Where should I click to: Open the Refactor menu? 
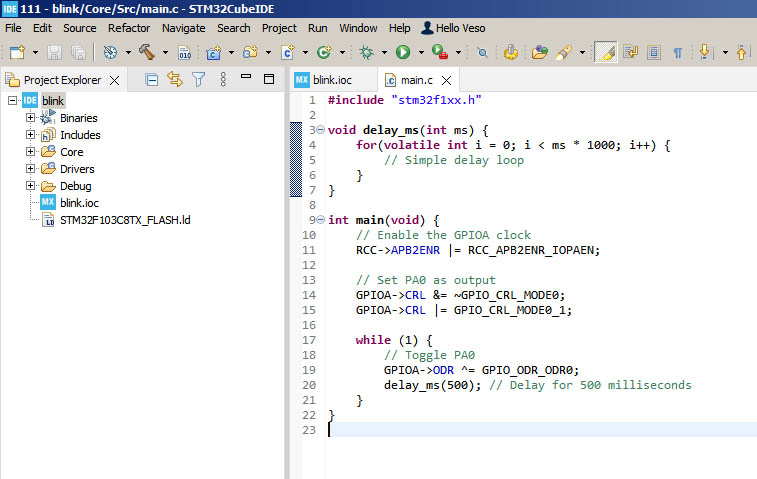[128, 28]
